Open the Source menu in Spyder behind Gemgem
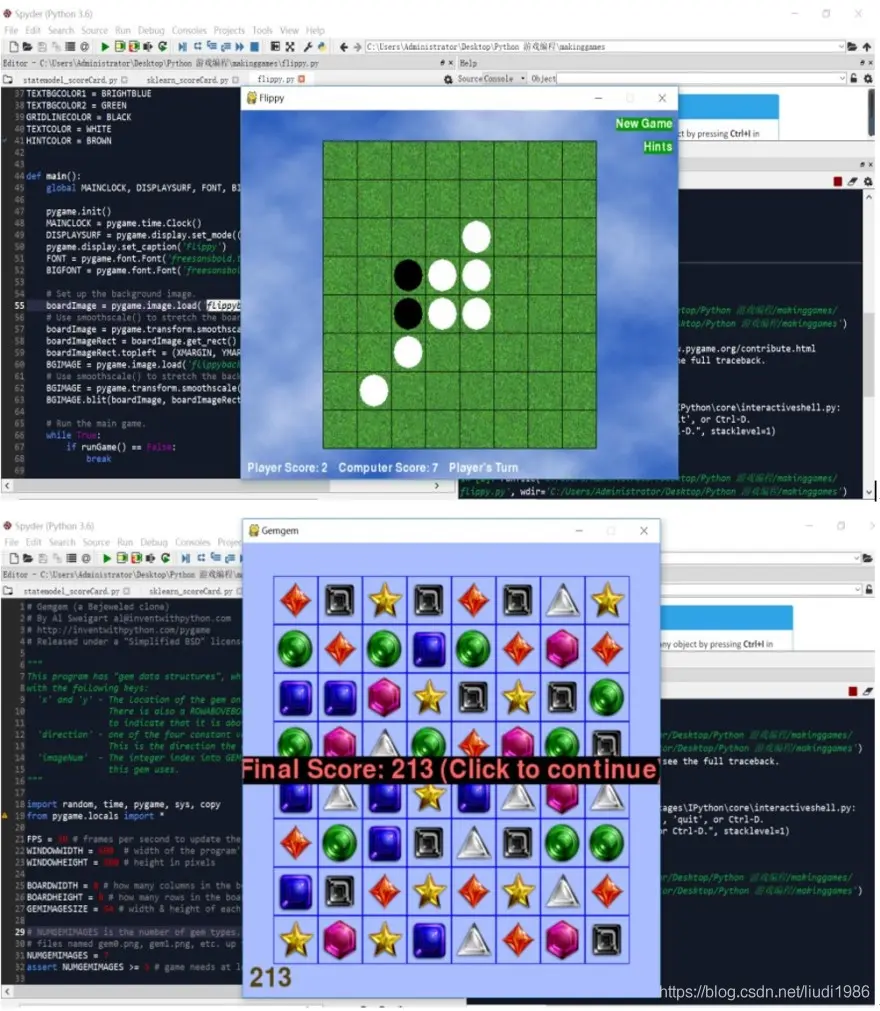This screenshot has width=880, height=1011. pyautogui.click(x=96, y=542)
